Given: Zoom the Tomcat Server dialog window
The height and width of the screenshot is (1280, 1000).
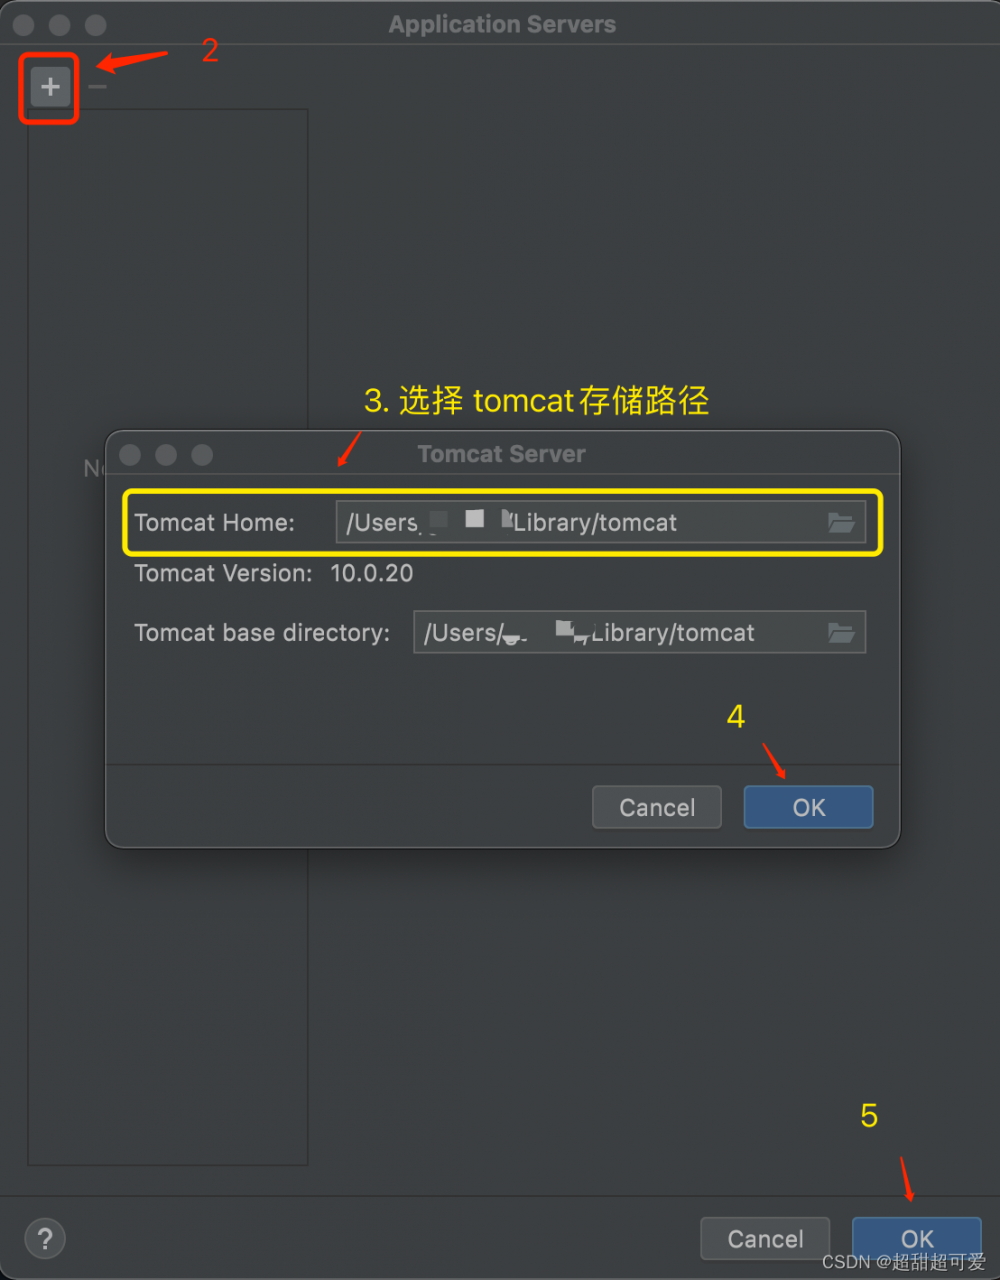Looking at the screenshot, I should tap(202, 455).
